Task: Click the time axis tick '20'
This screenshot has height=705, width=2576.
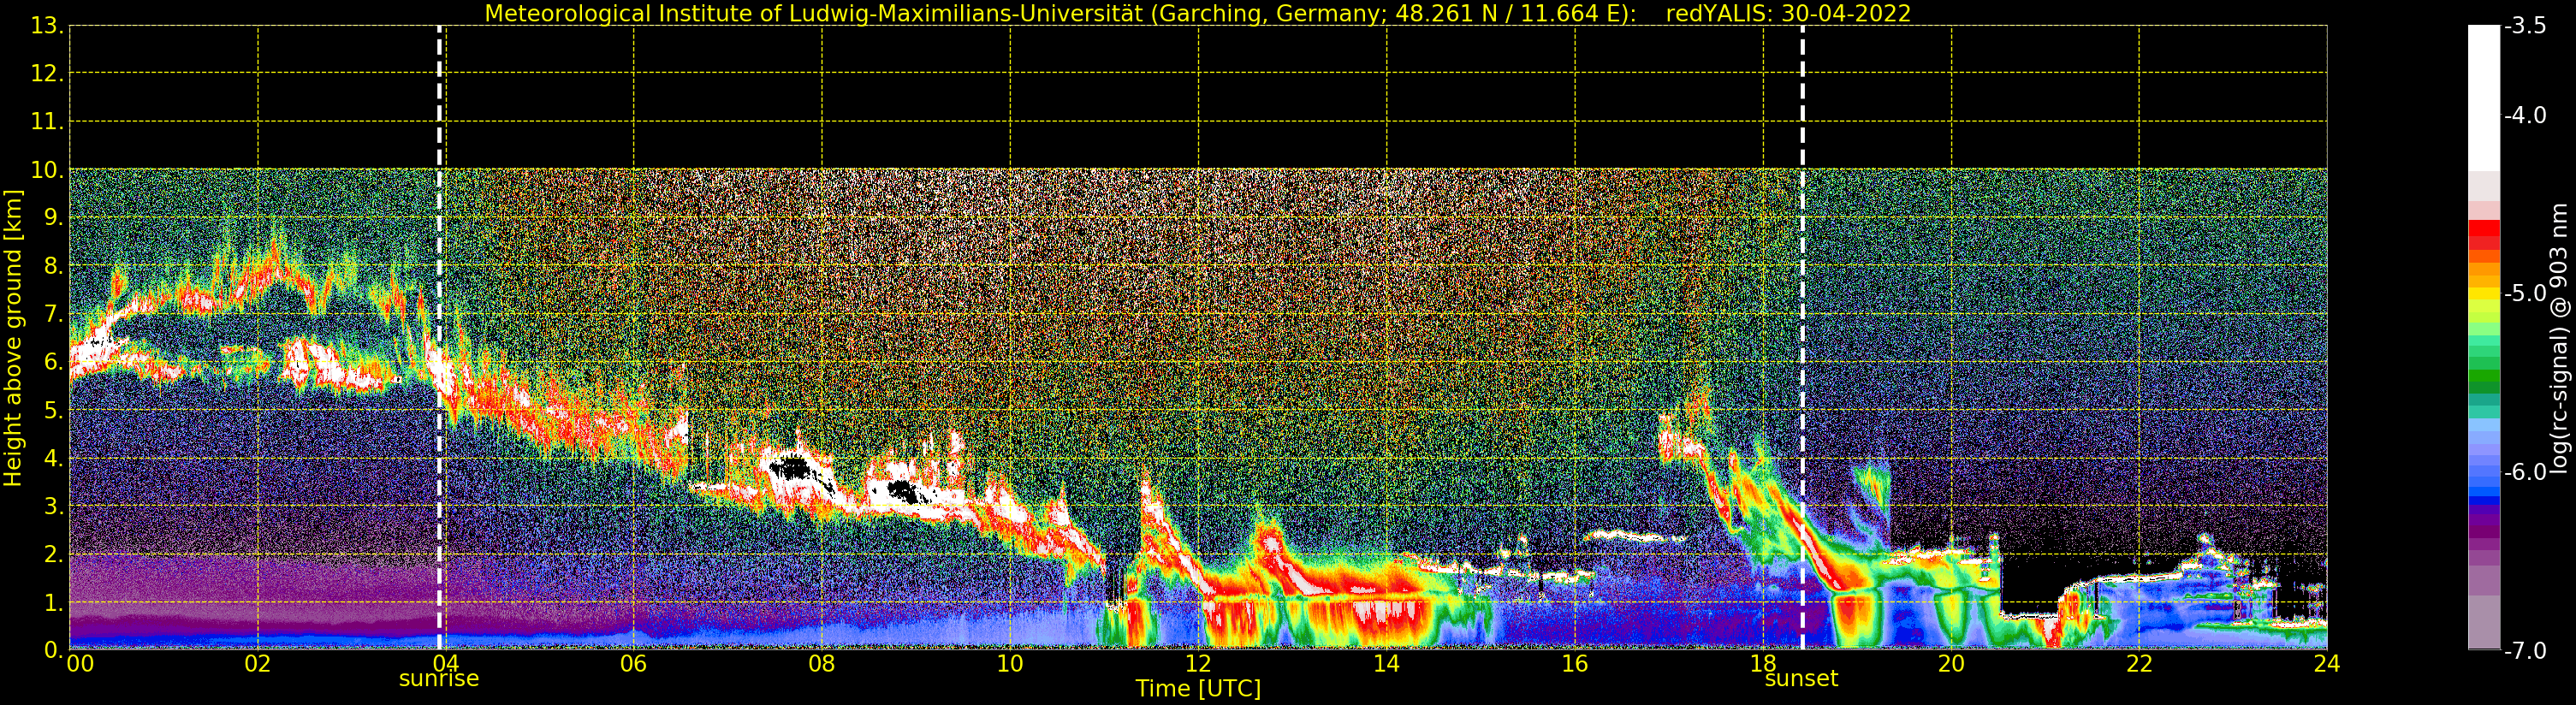Action: pos(1951,664)
